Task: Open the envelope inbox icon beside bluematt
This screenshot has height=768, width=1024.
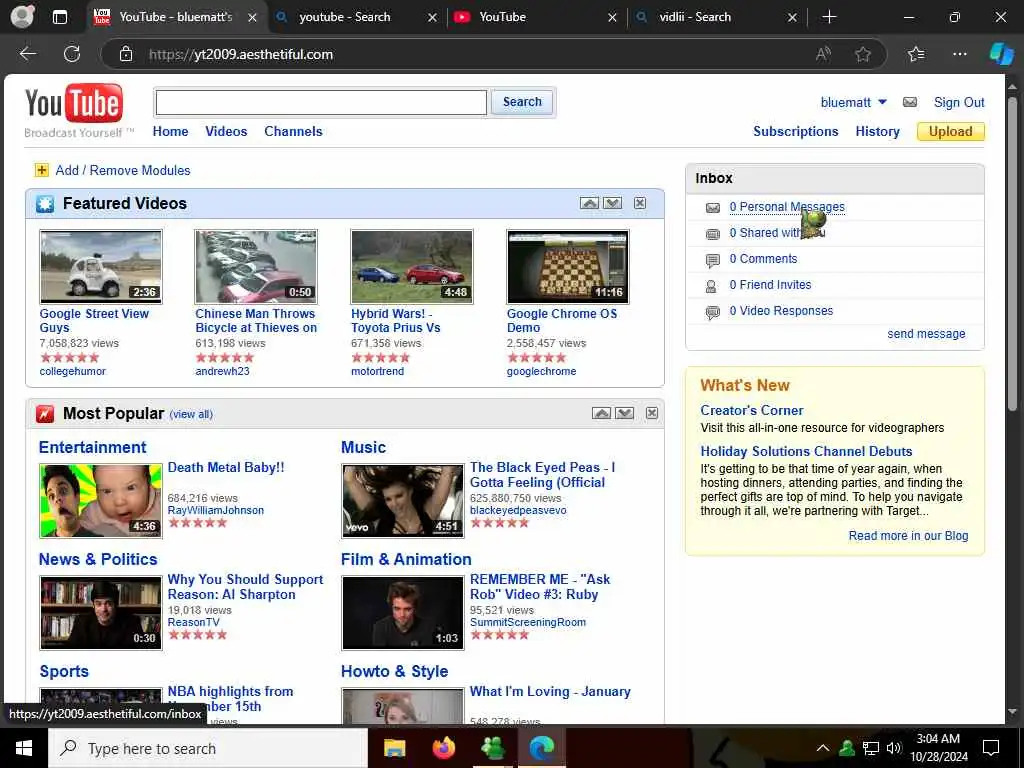Action: (910, 102)
